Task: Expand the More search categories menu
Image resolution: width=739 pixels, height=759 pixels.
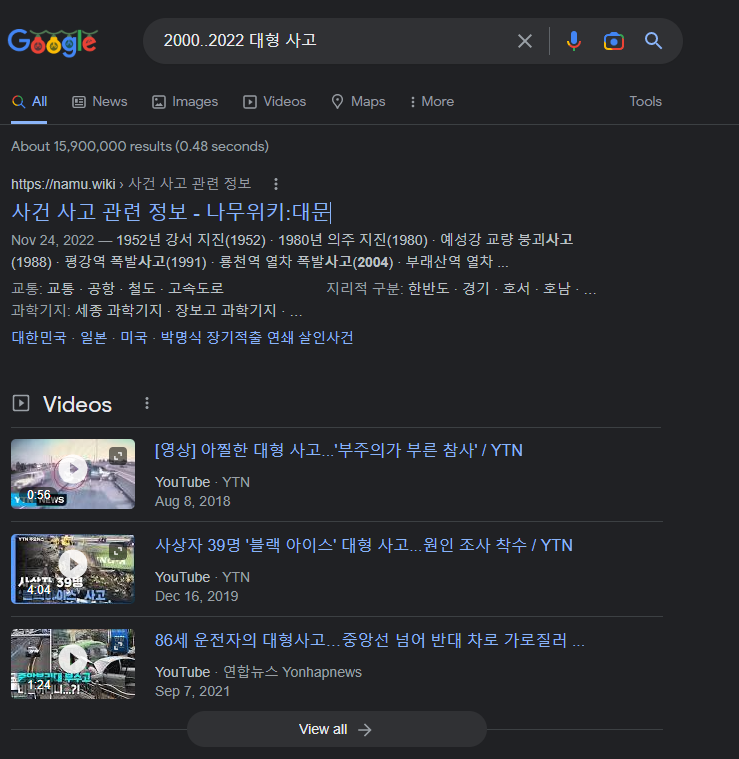Action: click(432, 102)
